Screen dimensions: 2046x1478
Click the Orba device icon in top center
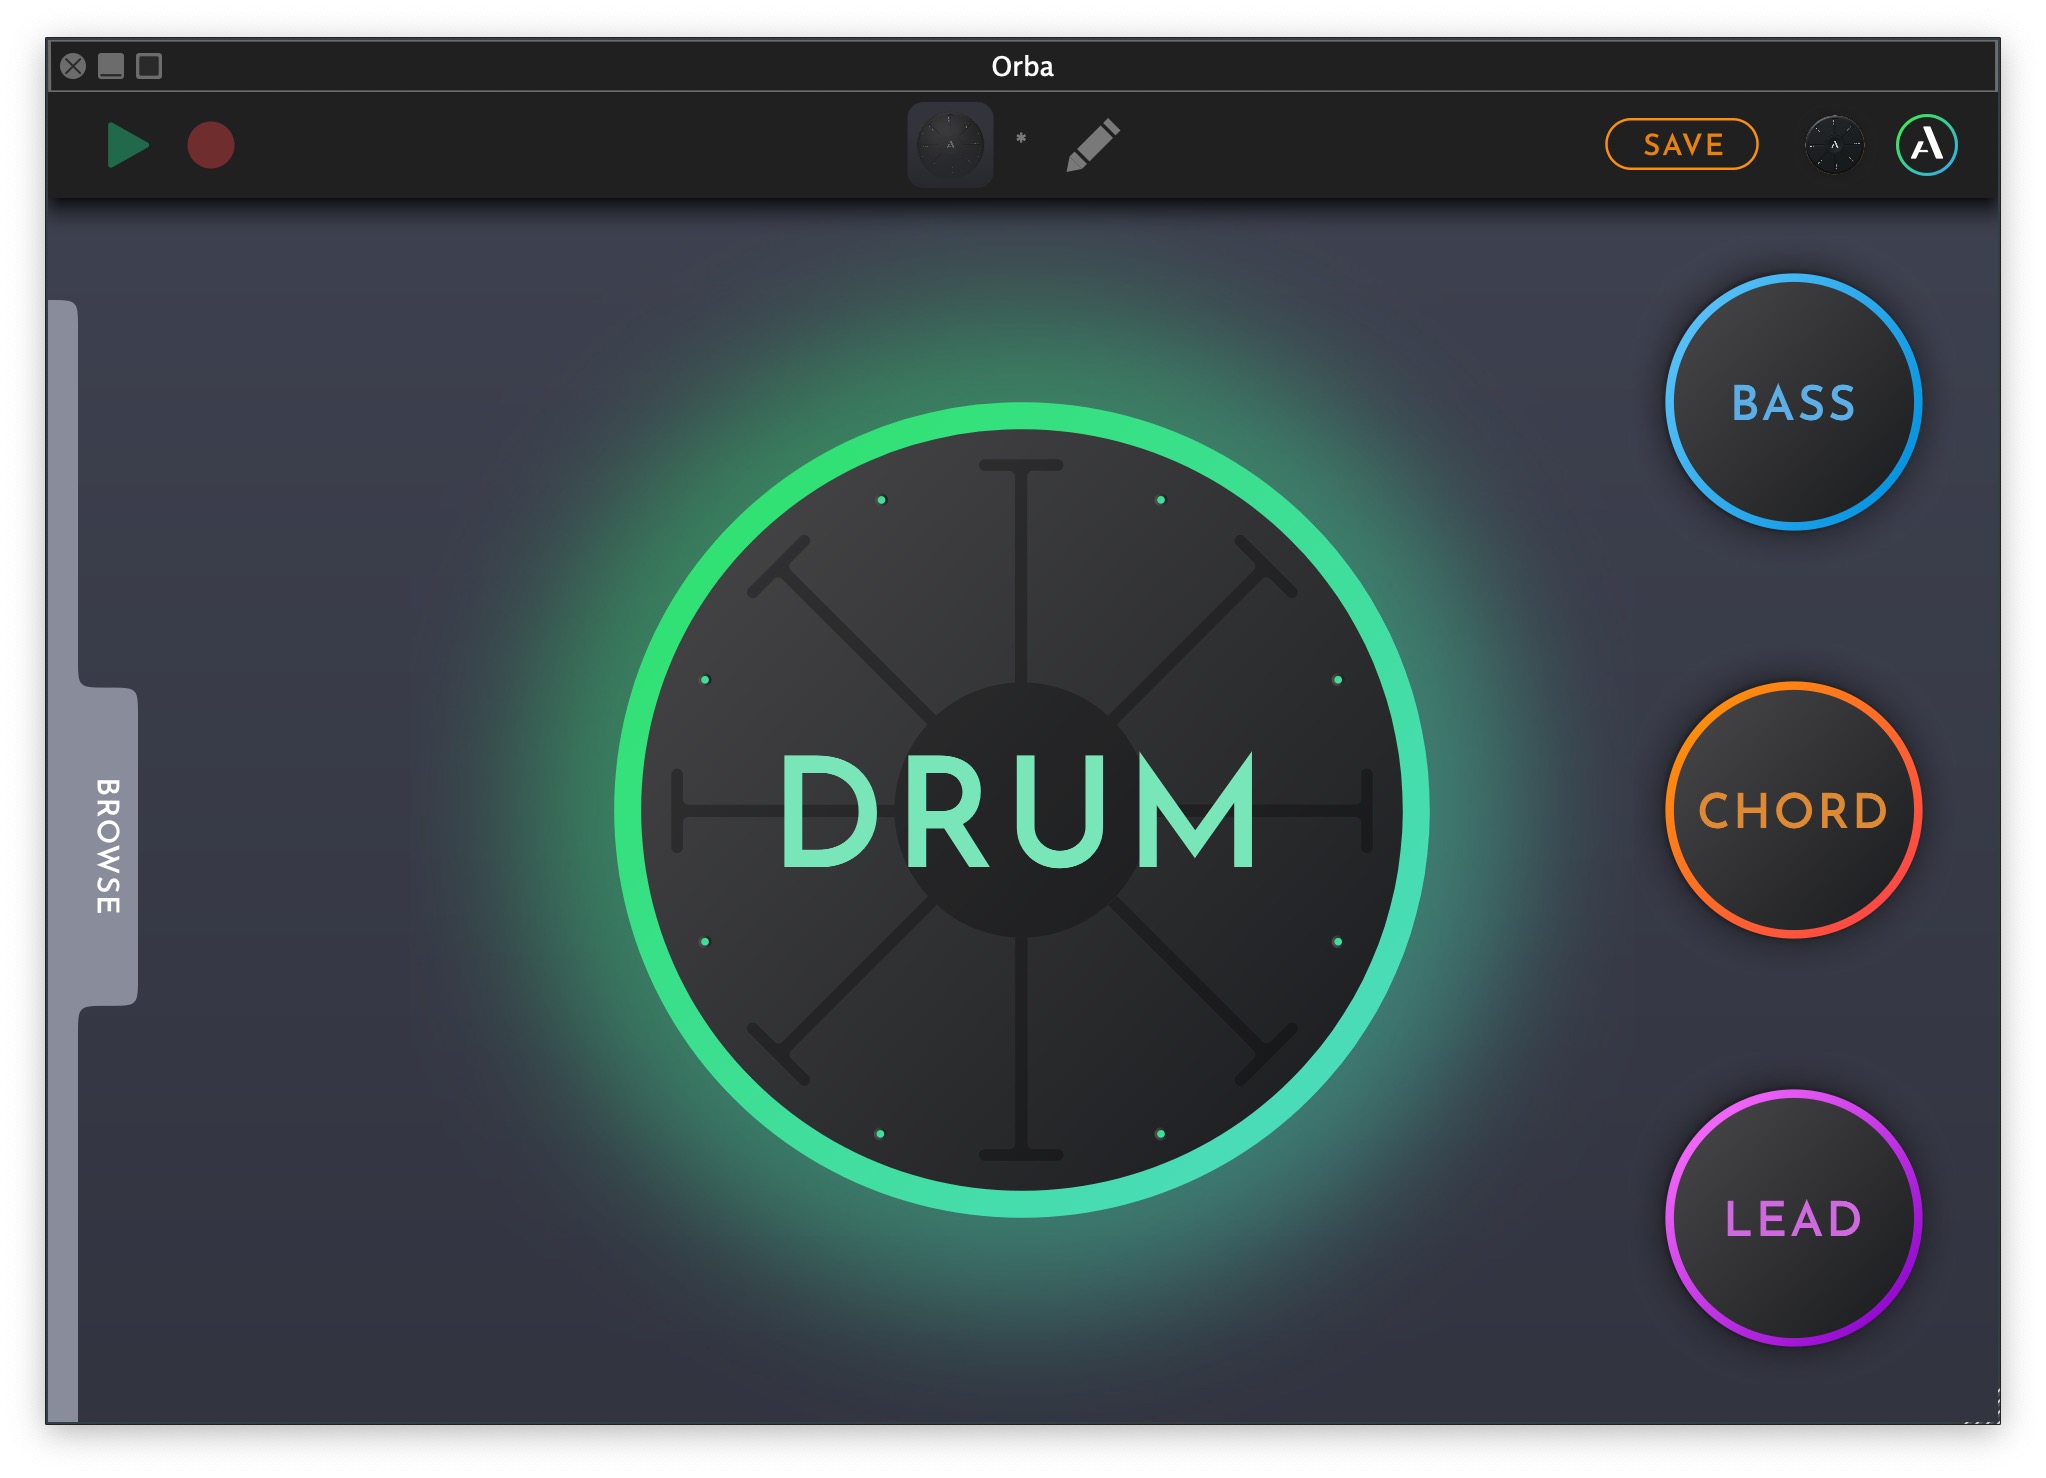coord(949,145)
